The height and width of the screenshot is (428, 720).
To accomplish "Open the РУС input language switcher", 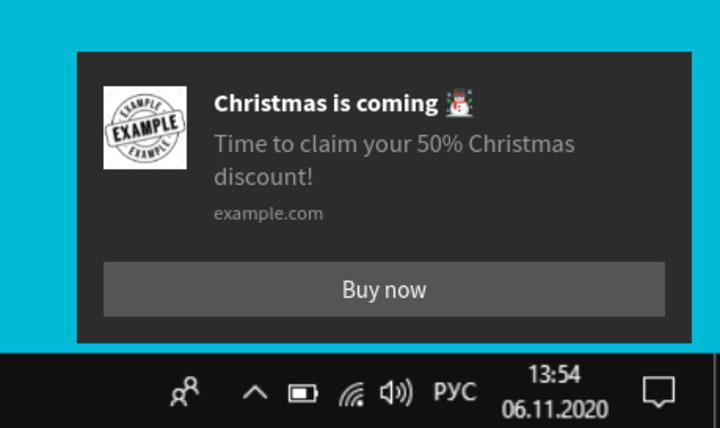I will (x=455, y=392).
